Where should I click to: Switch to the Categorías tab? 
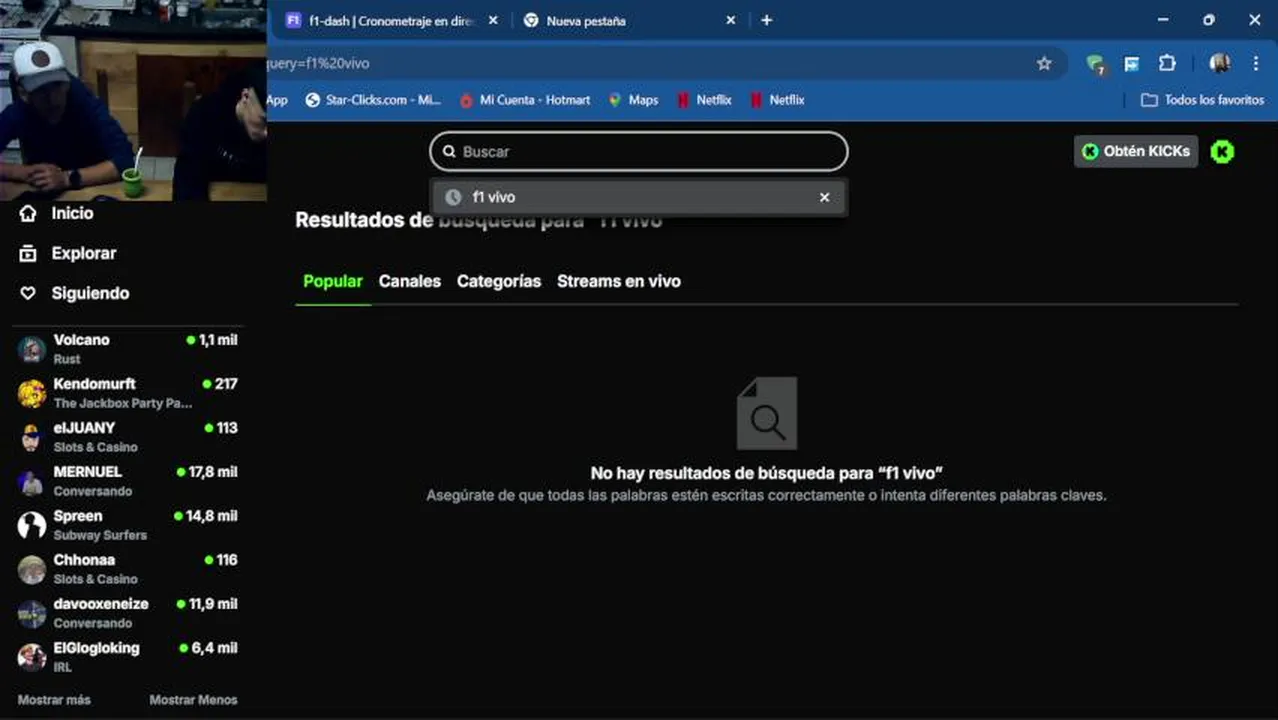(499, 282)
